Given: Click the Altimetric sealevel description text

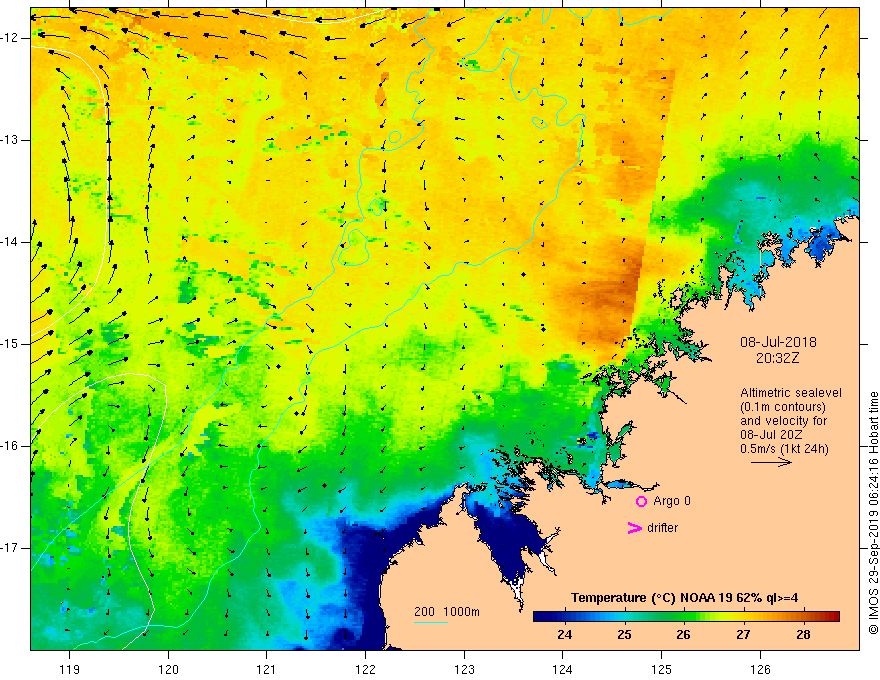Looking at the screenshot, I should [x=791, y=421].
